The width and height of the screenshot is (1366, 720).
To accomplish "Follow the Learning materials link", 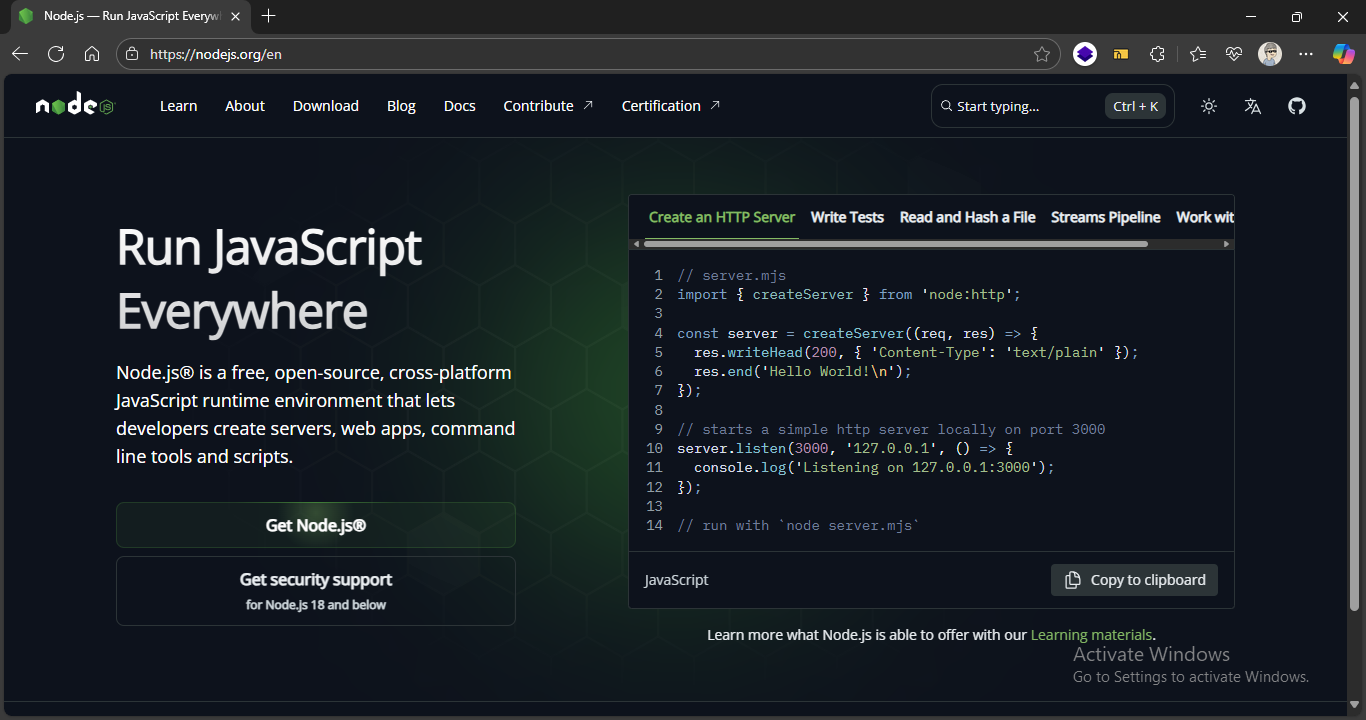I will 1091,634.
